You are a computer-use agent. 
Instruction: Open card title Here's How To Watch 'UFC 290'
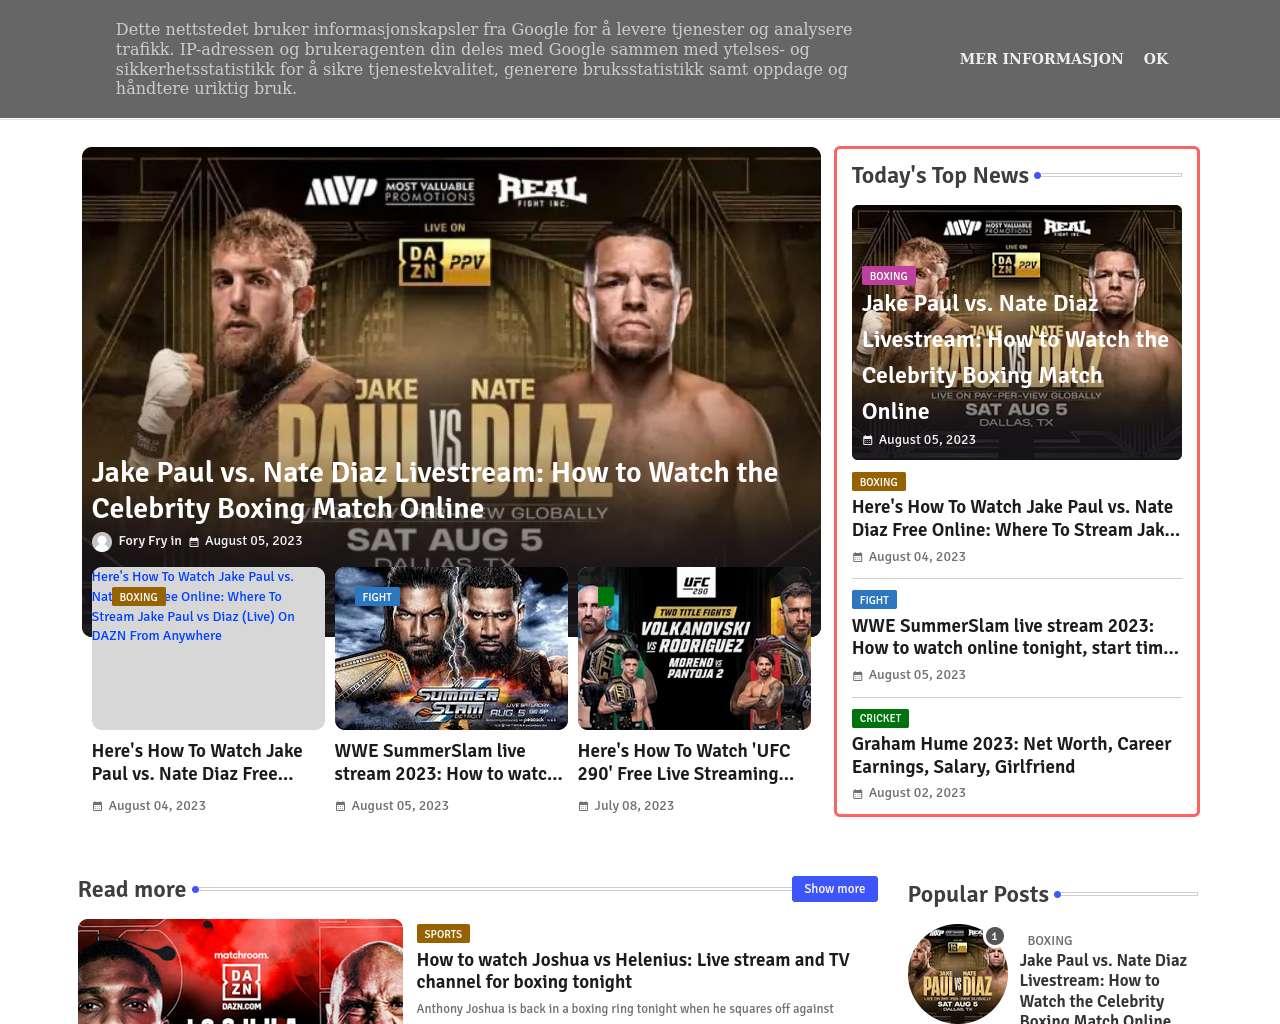(x=686, y=762)
